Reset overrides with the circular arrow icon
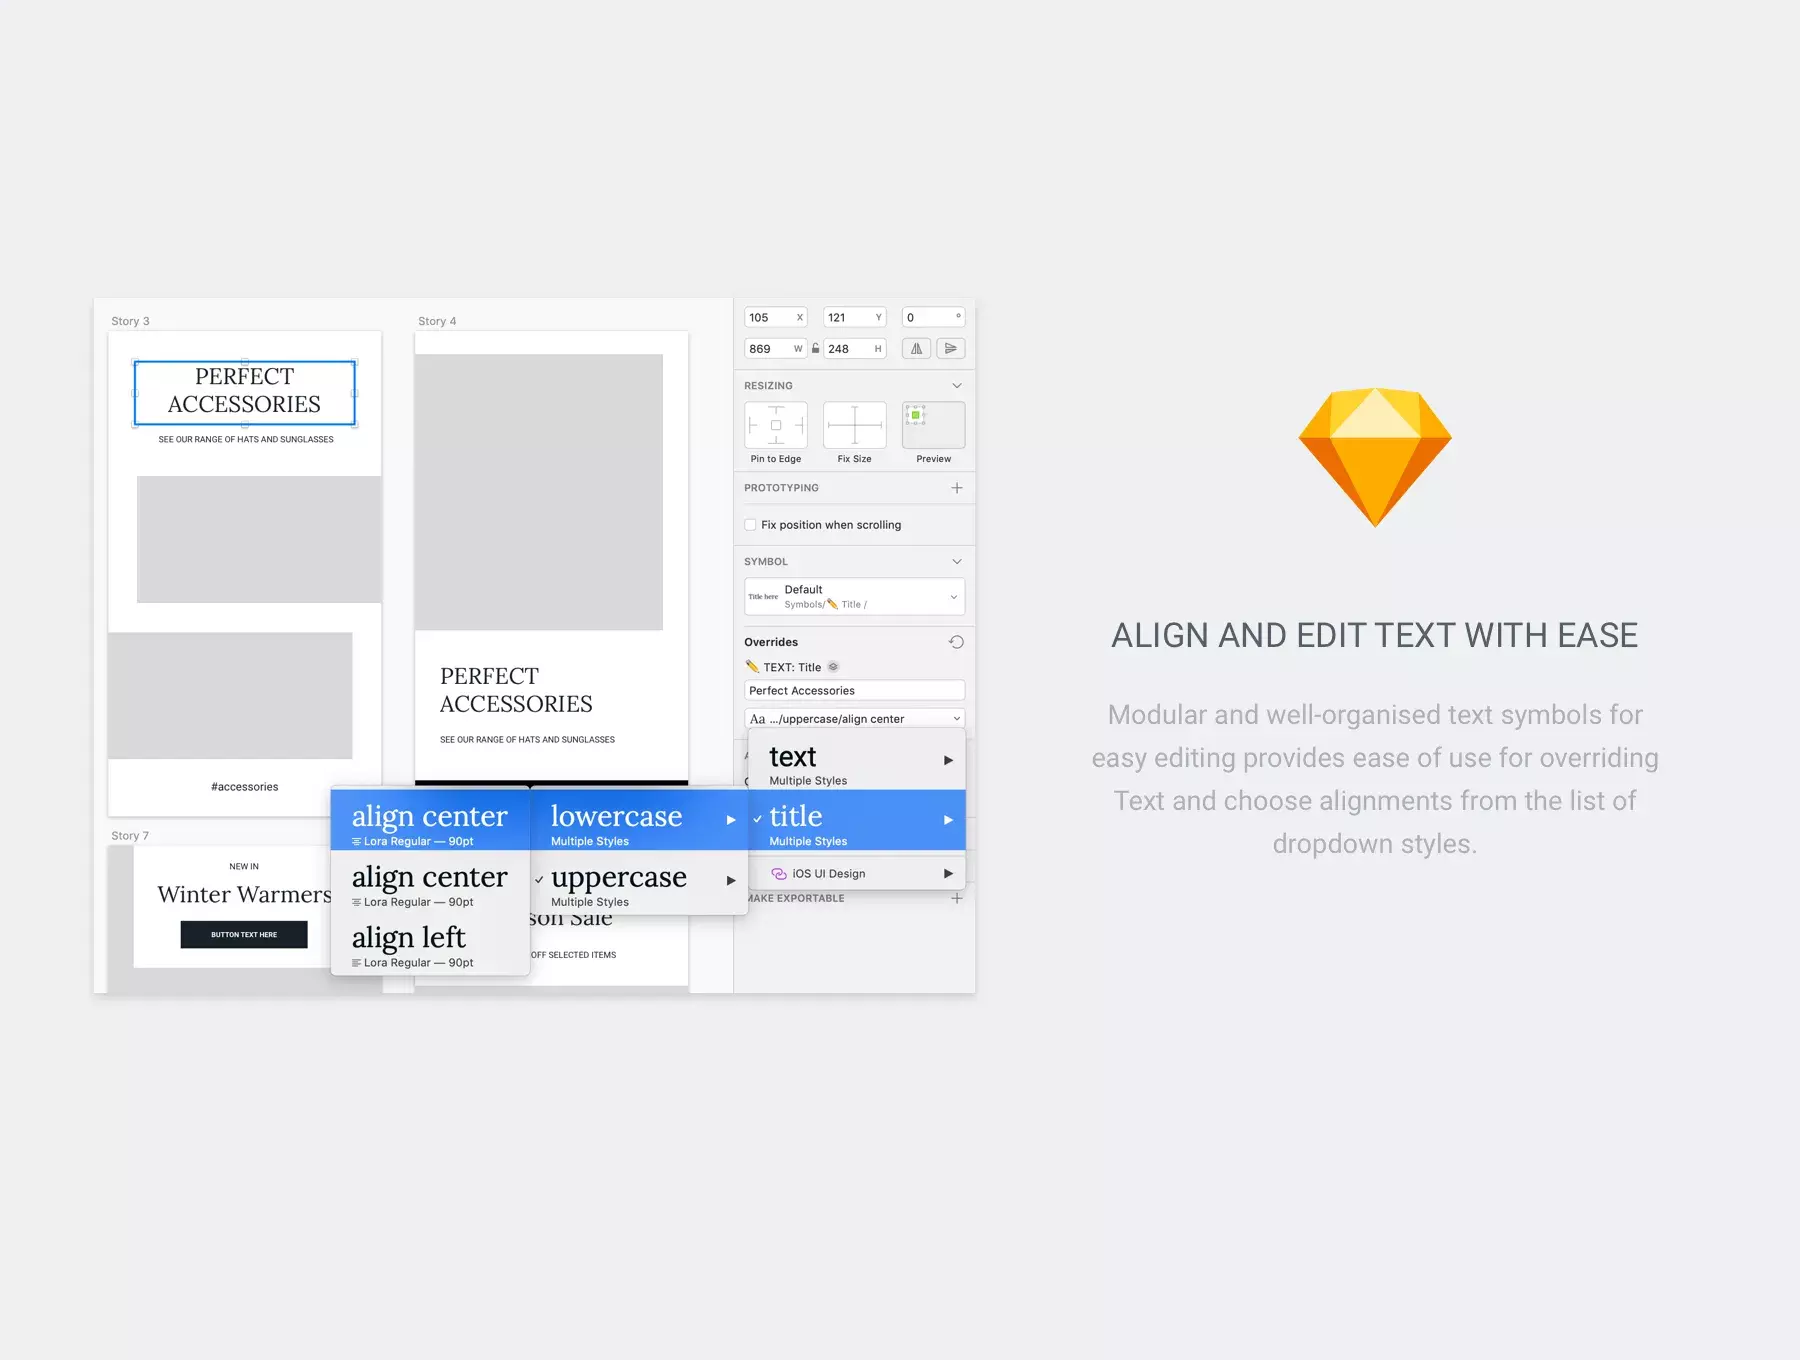The image size is (1800, 1360). pos(956,642)
